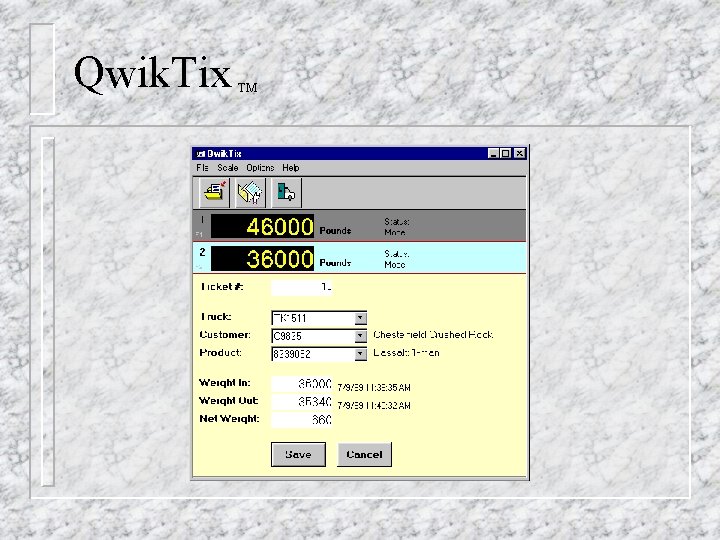Open the Options menu
Viewport: 720px width, 540px height.
[260, 168]
